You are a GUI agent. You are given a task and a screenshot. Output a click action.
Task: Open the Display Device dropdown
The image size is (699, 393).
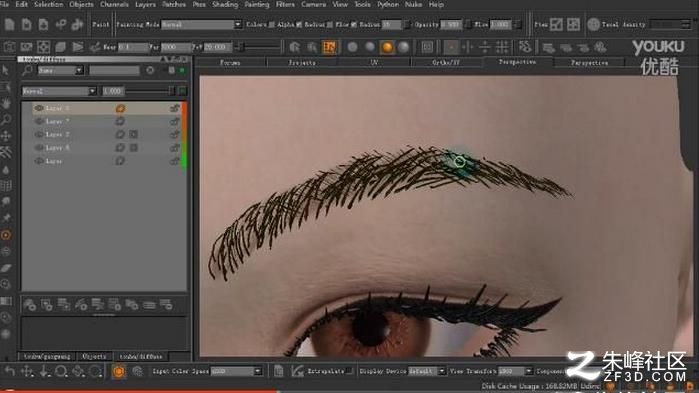tap(427, 371)
